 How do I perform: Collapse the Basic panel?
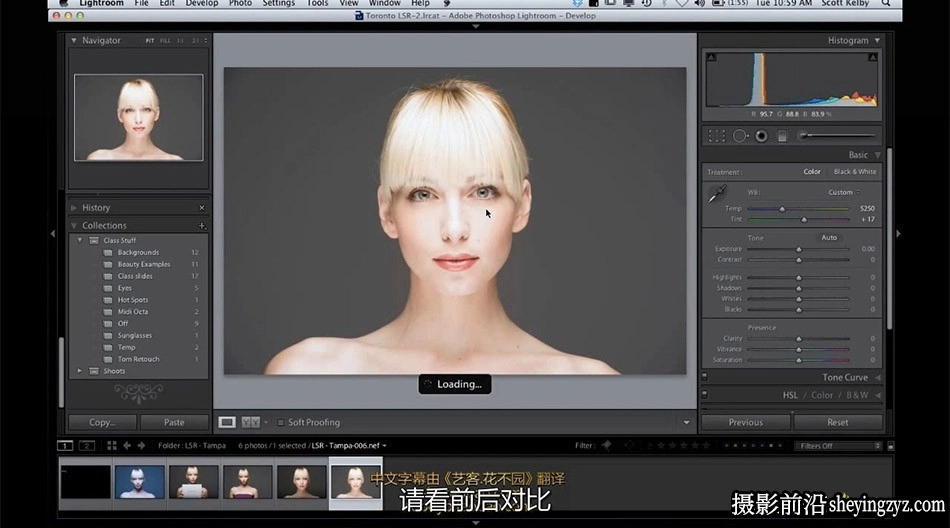point(877,155)
